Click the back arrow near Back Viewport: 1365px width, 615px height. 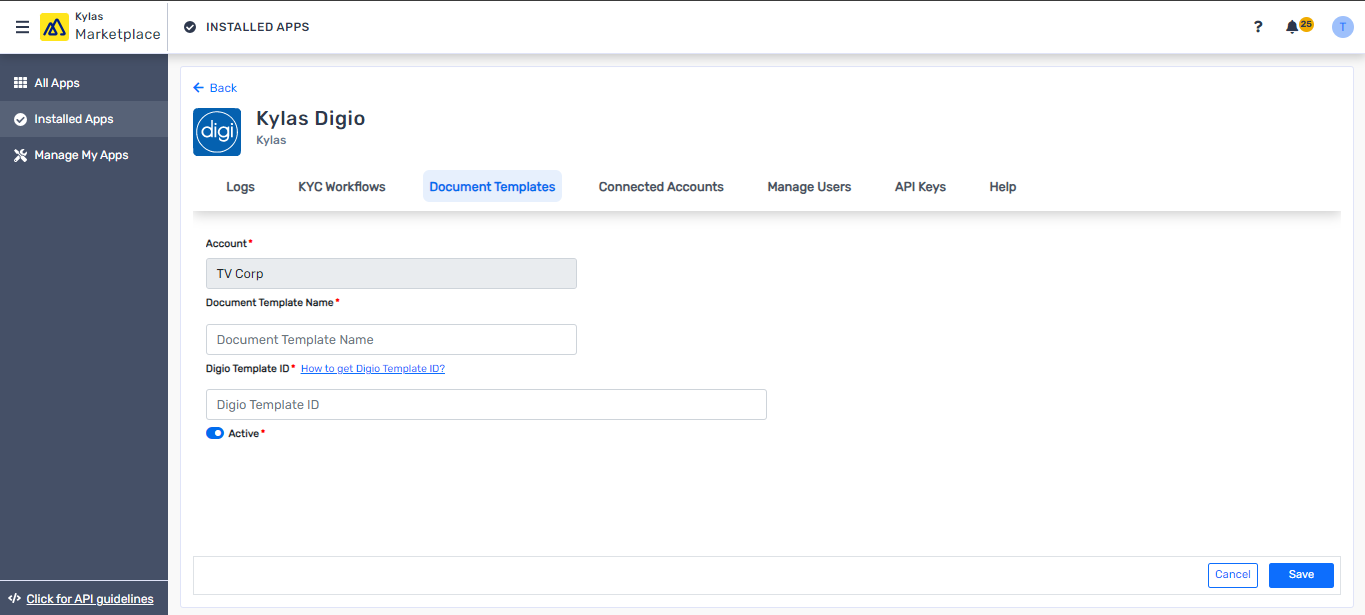pos(198,88)
